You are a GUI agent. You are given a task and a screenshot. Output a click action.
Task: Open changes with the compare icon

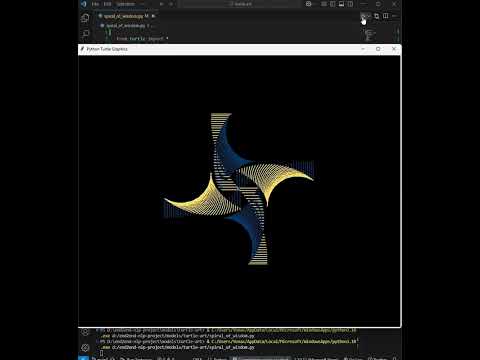point(377,16)
